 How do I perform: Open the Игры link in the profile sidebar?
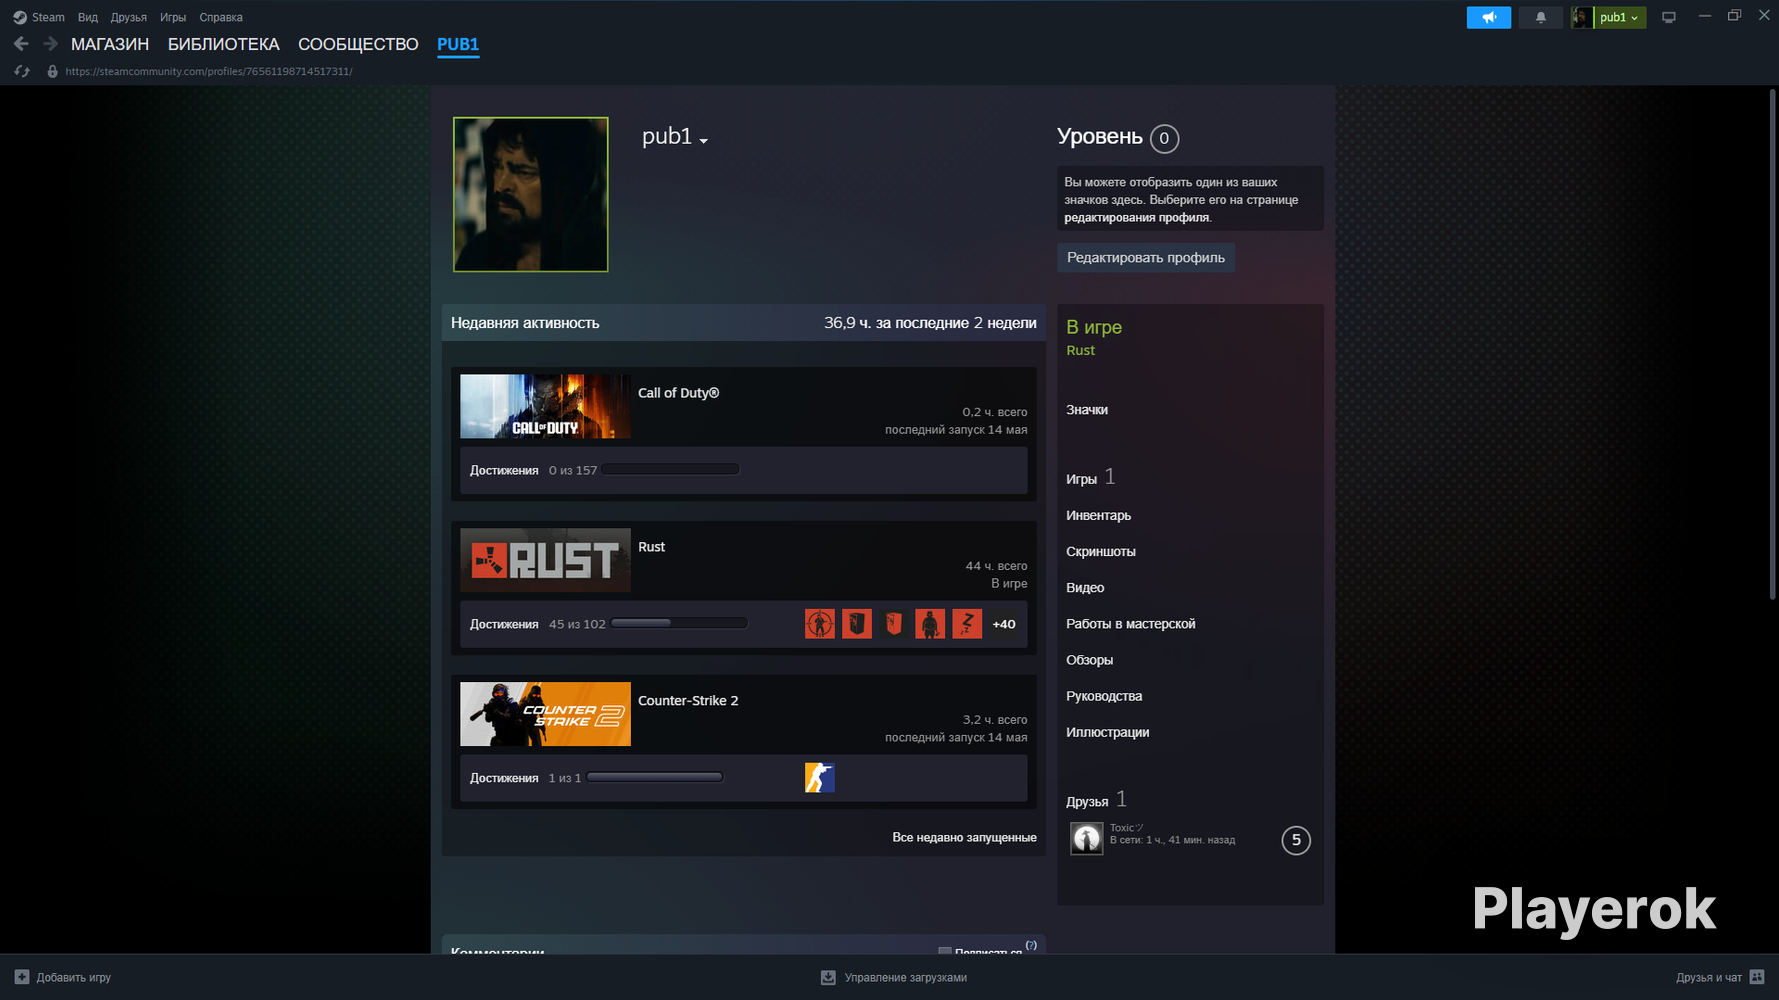coord(1081,479)
